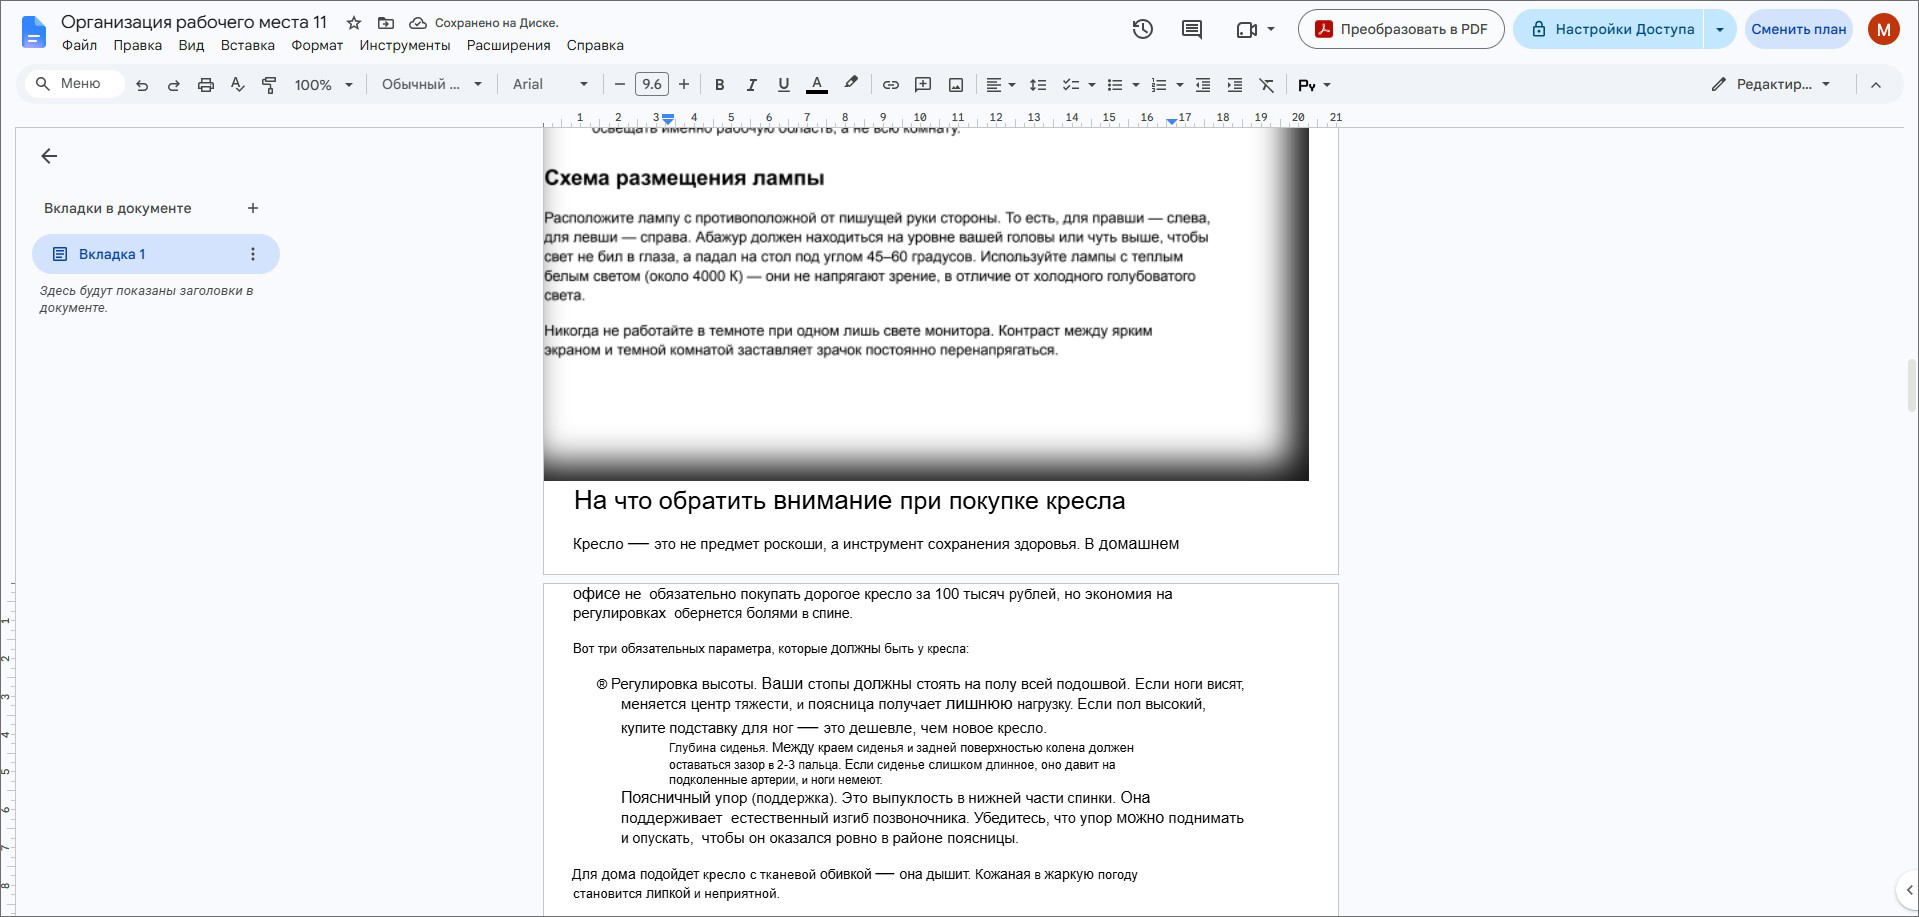Star the document with the star icon
1919x917 pixels.
coord(354,22)
